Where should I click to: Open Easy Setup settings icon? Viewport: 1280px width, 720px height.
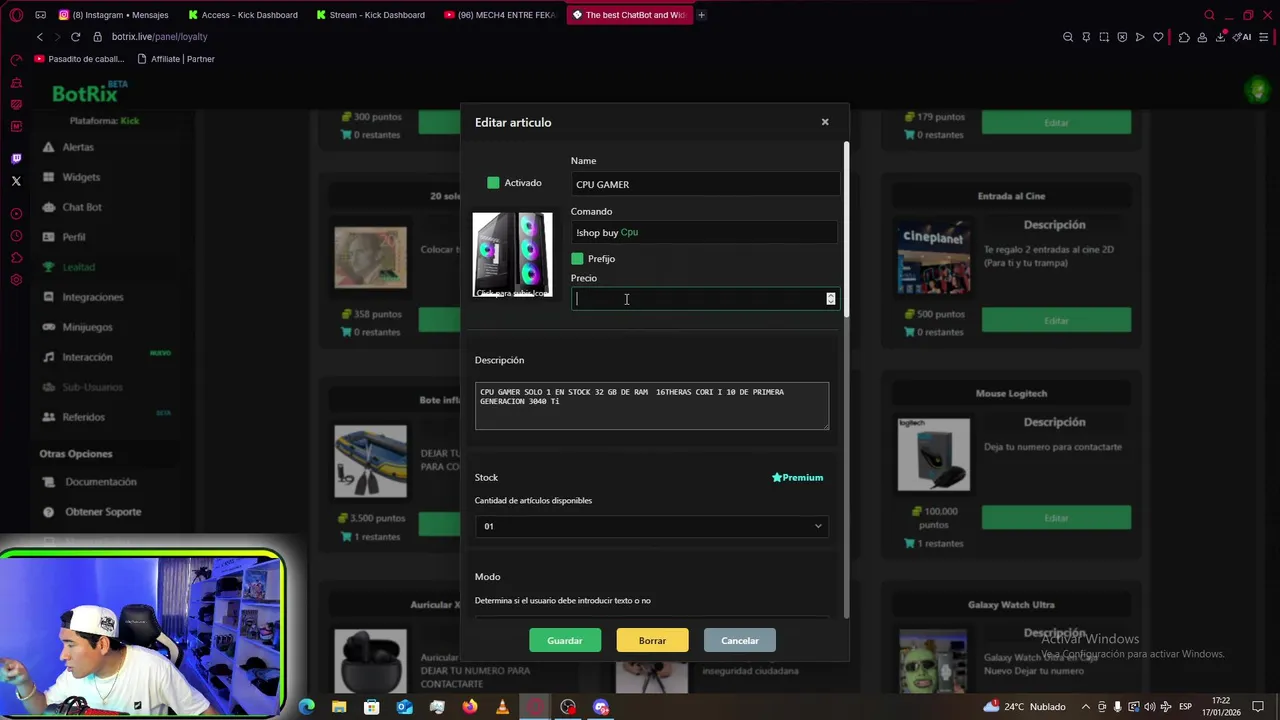pyautogui.click(x=1264, y=37)
